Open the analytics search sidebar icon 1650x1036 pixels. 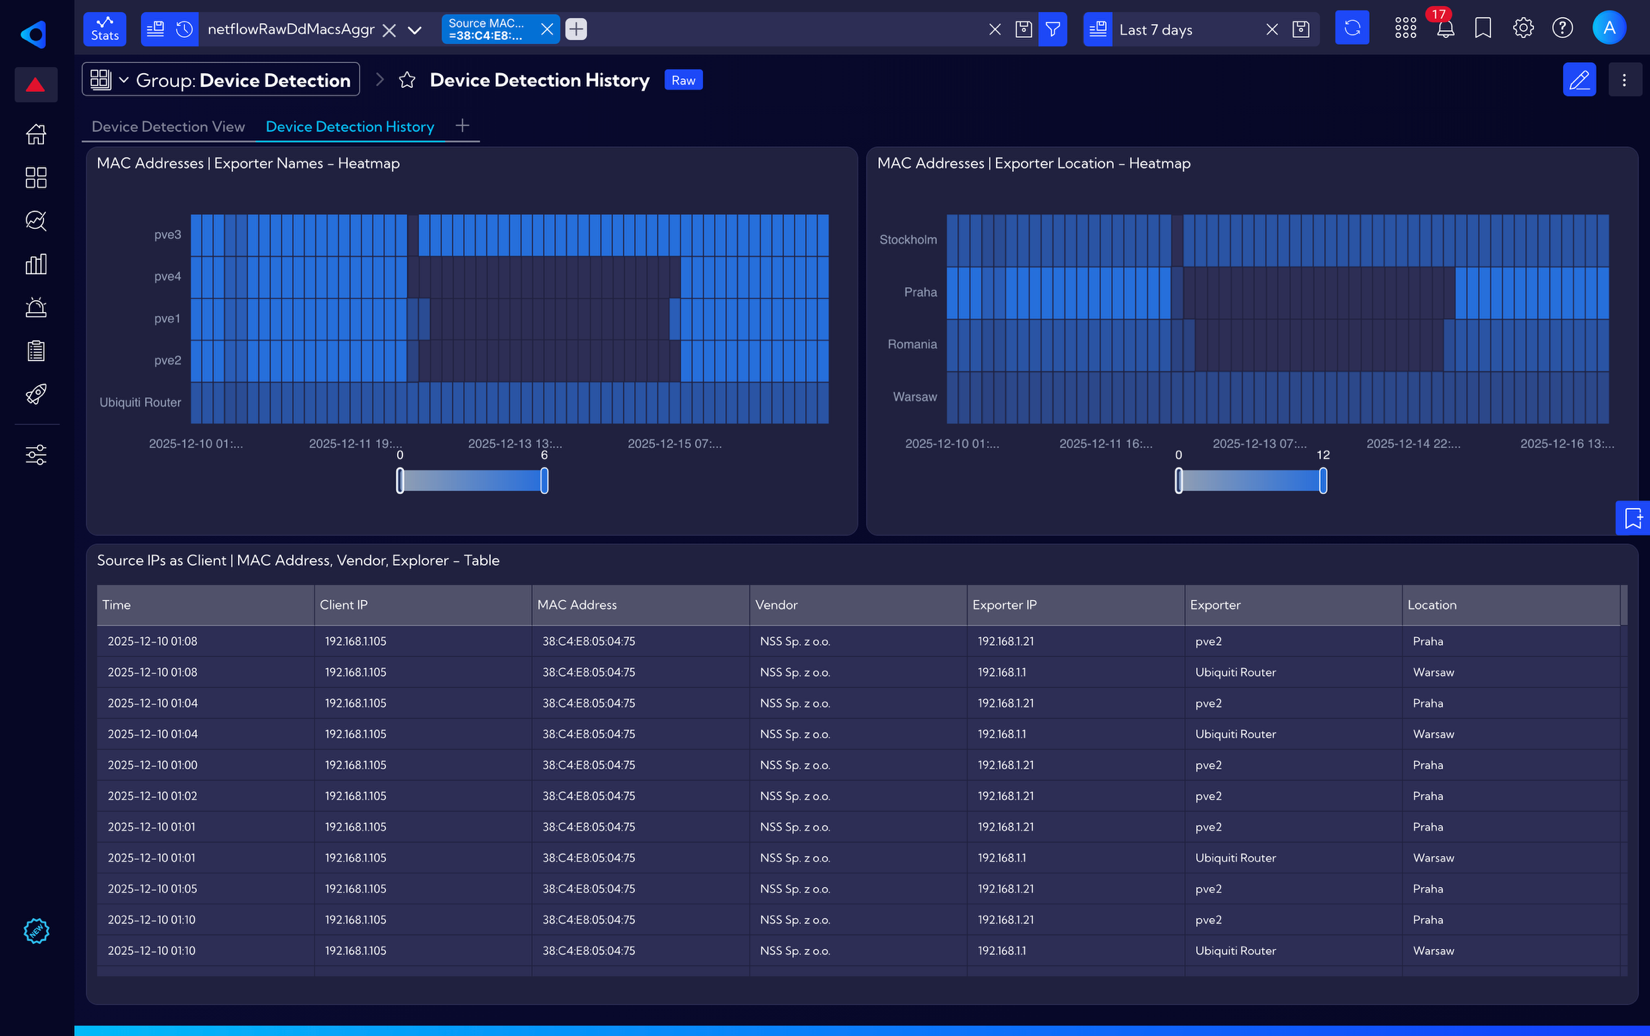tap(36, 221)
